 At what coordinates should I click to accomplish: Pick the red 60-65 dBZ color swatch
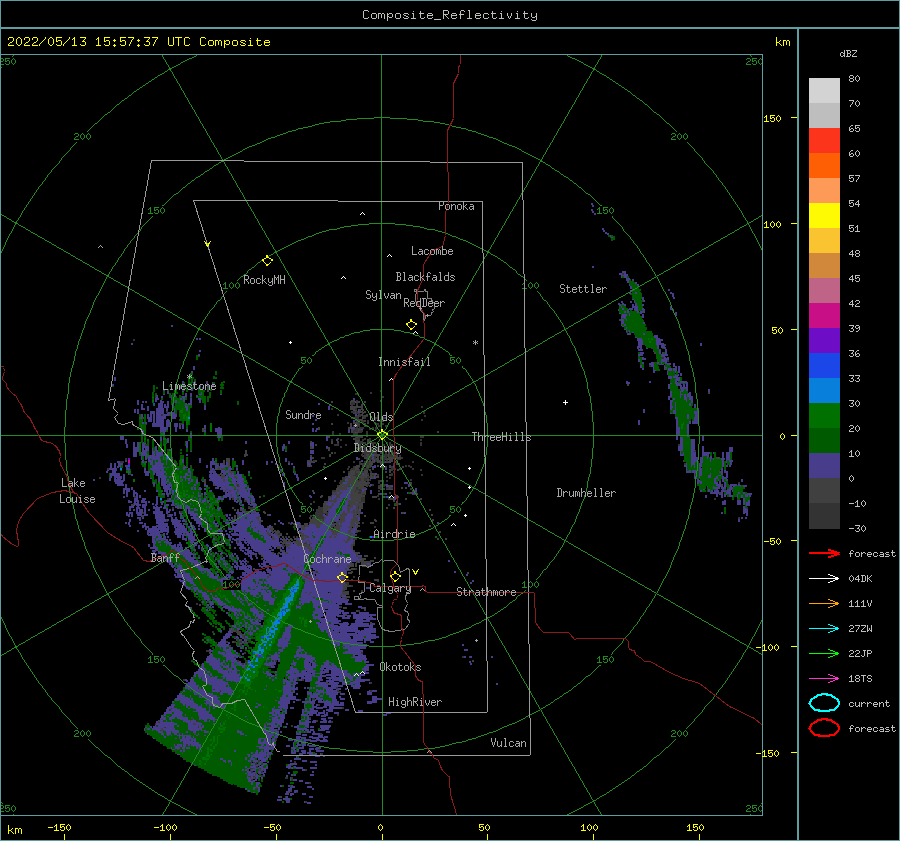824,141
